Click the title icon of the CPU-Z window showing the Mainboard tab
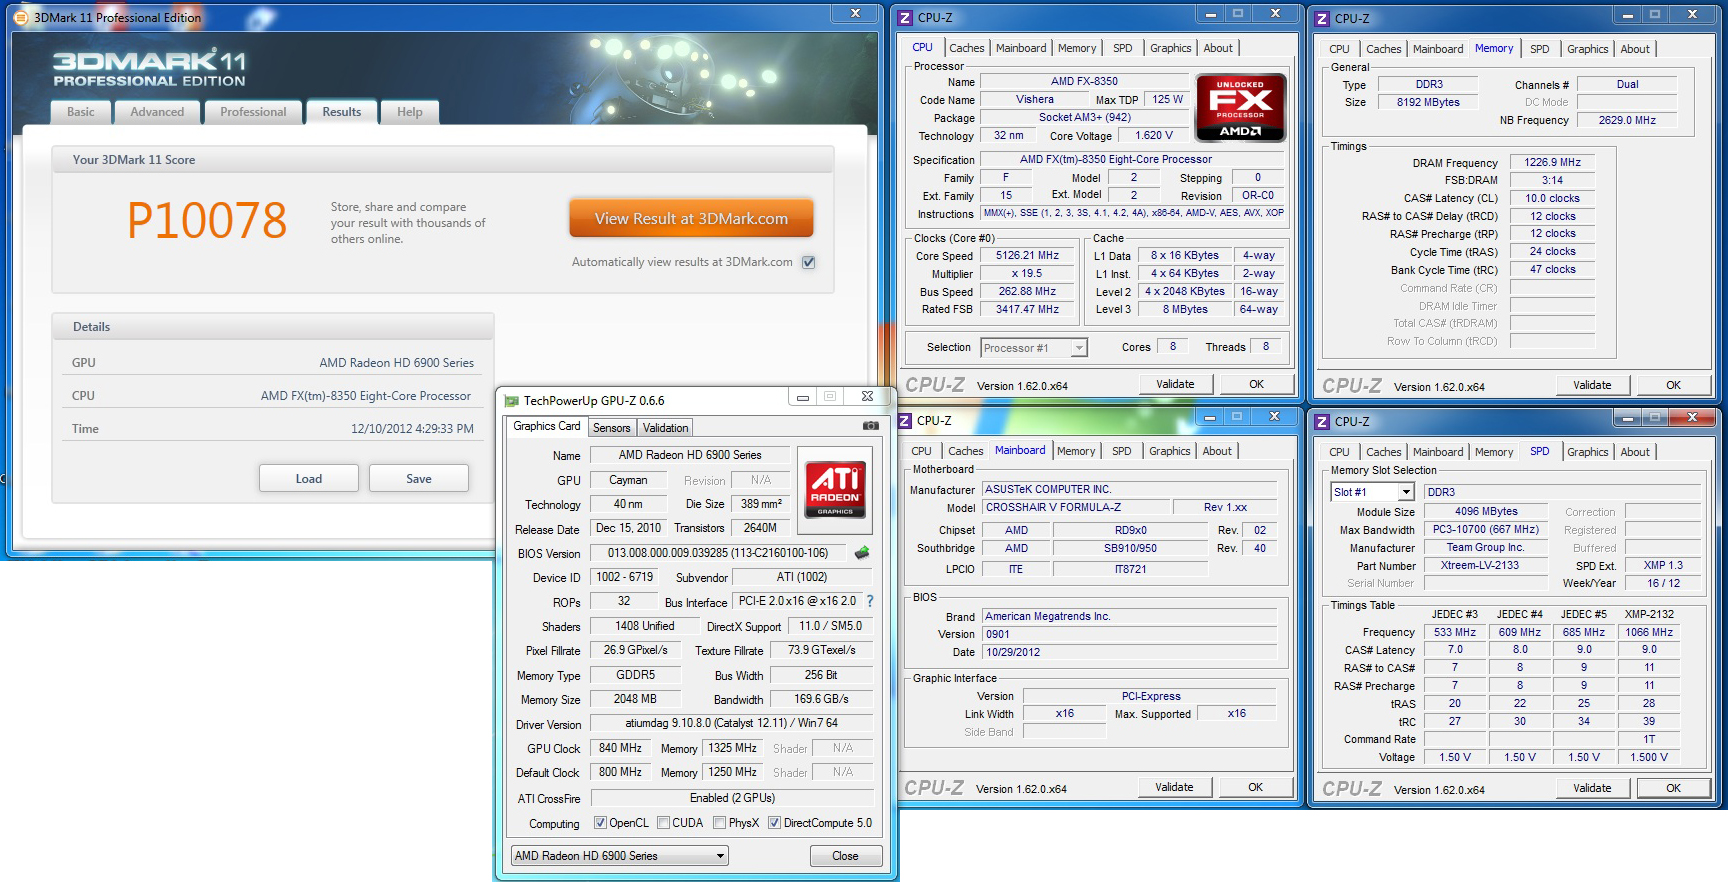The width and height of the screenshot is (1728, 882). [x=905, y=421]
